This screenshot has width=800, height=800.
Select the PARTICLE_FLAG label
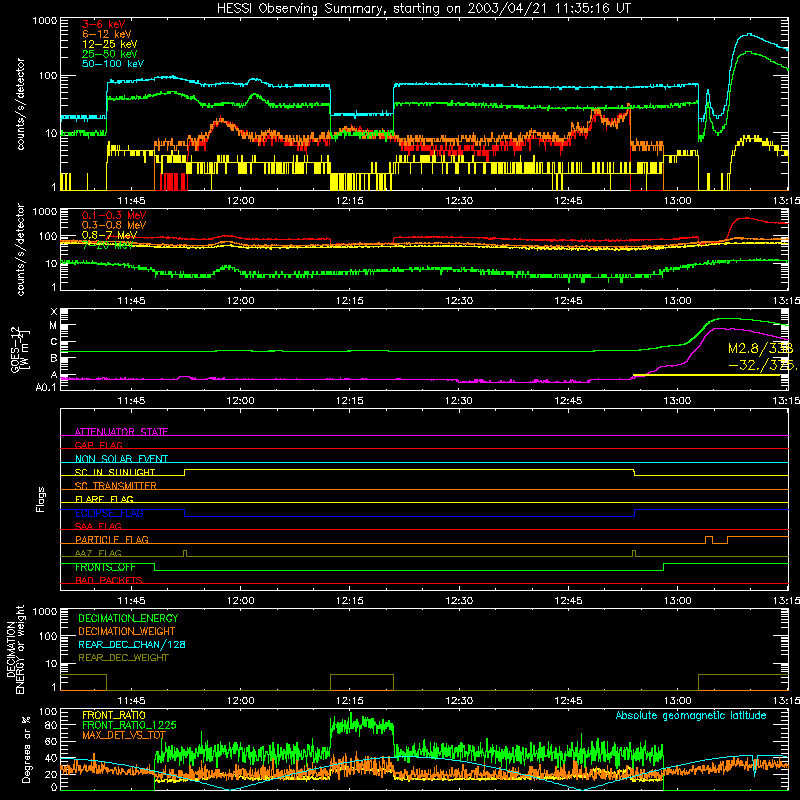[x=112, y=540]
